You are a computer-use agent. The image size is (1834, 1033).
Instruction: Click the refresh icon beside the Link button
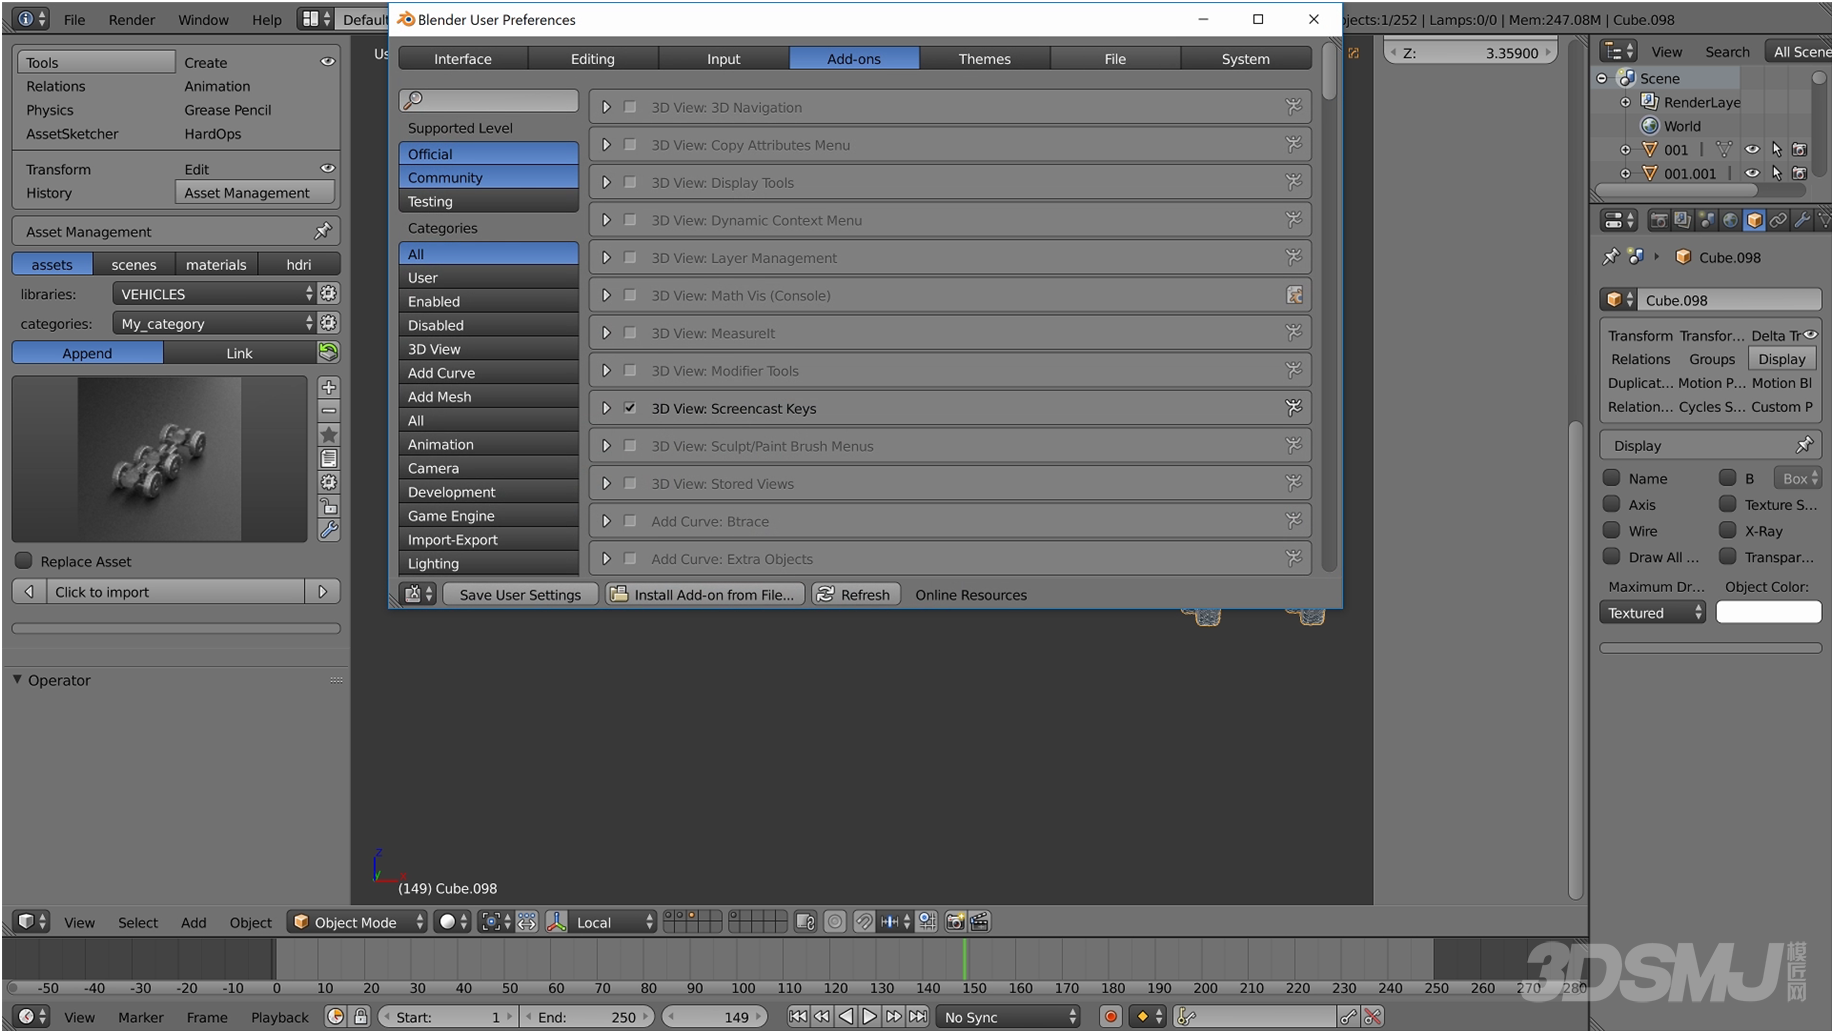coord(328,352)
